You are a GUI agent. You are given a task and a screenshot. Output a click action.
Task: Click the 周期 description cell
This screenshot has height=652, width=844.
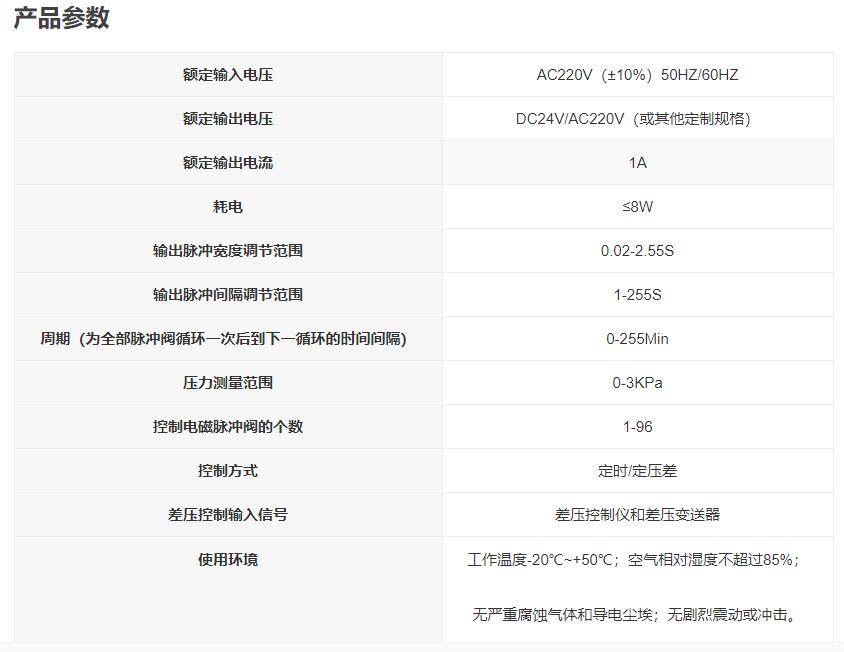(x=228, y=337)
